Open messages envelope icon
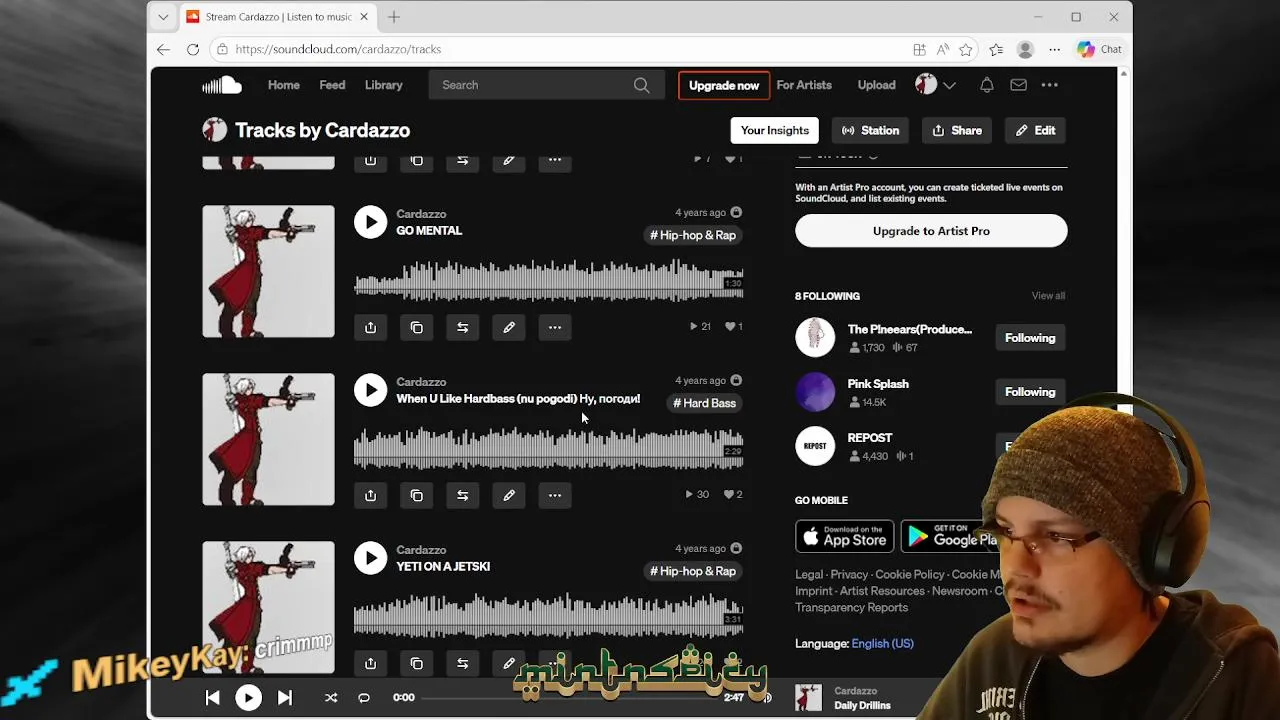Screen dimensions: 1280x720 point(1018,85)
